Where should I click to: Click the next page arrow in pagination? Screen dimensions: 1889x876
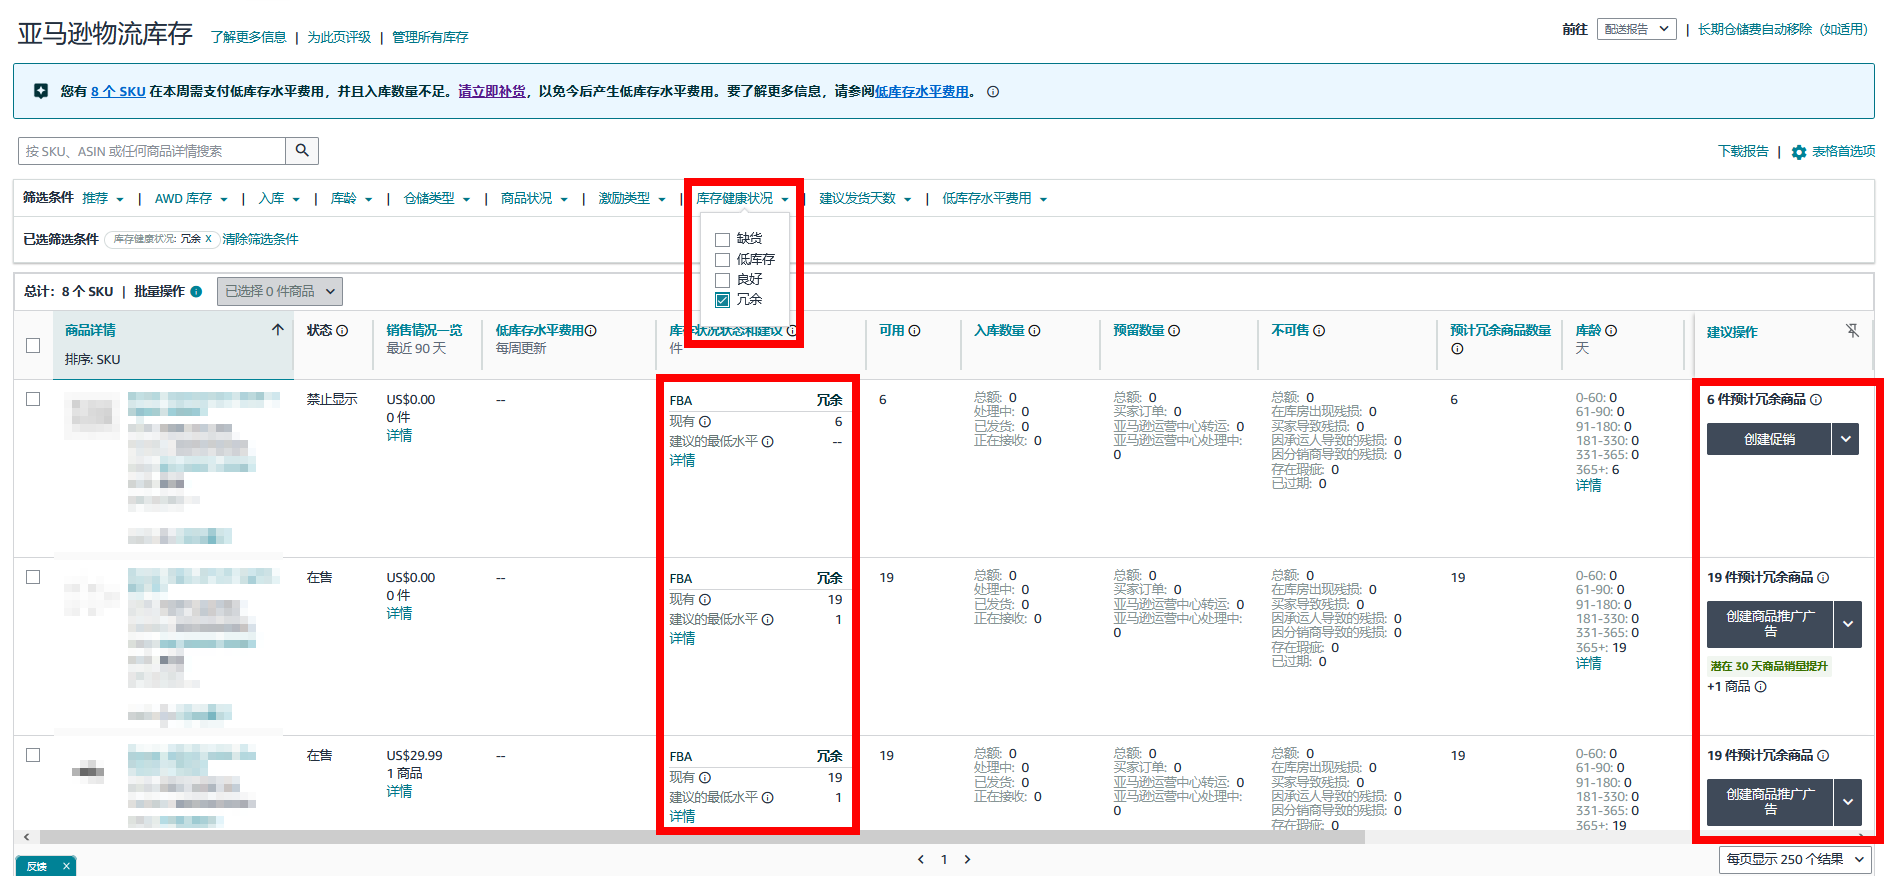tap(967, 859)
